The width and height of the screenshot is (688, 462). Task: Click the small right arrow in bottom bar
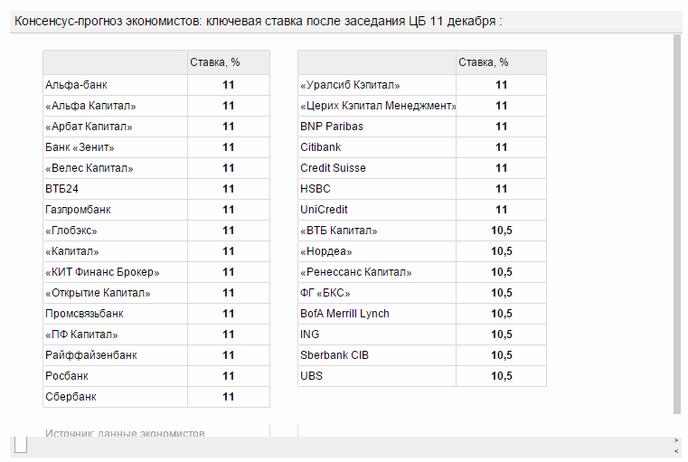click(x=676, y=441)
